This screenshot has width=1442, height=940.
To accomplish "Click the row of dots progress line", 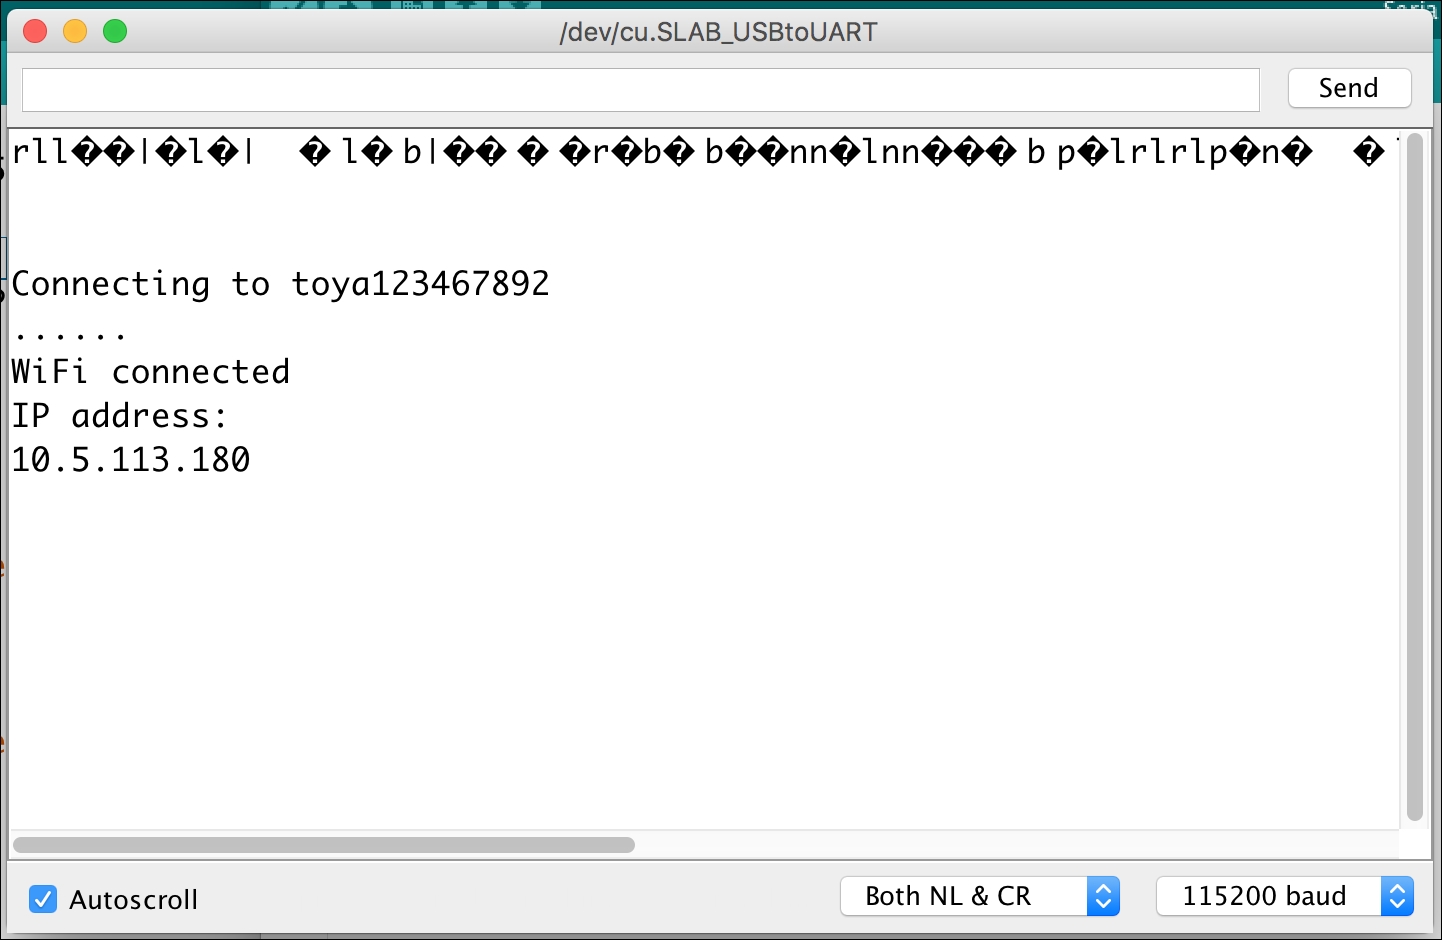I will [70, 334].
